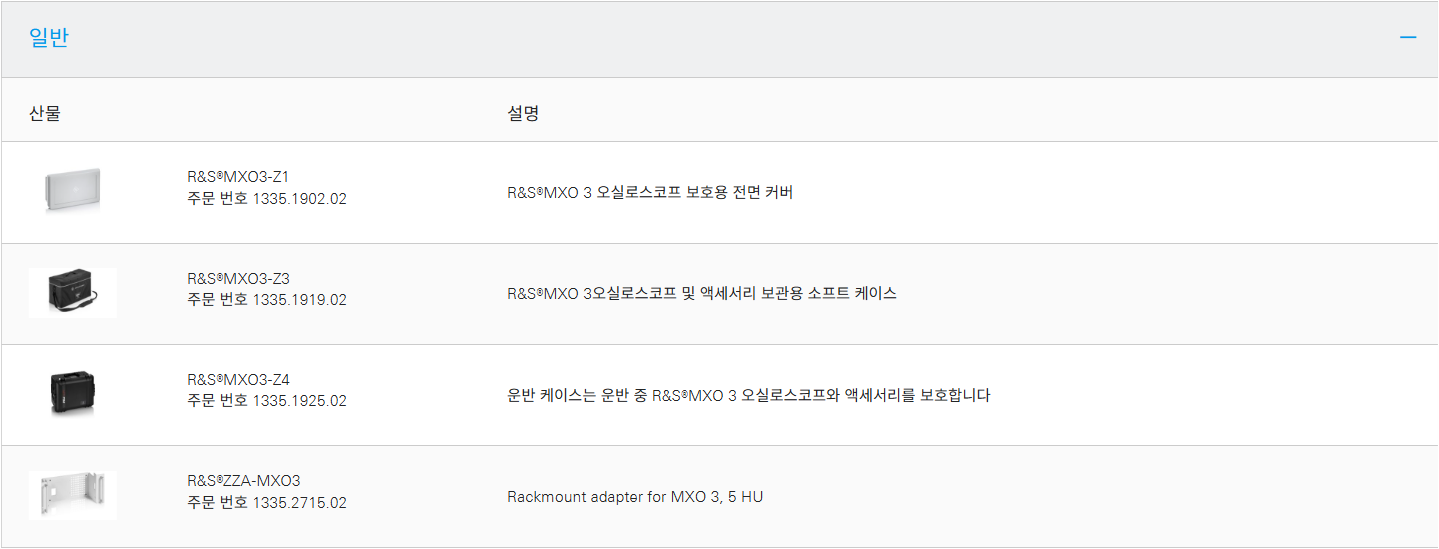Select the R&S®MXO3-Z4 product name
The height and width of the screenshot is (549, 1439).
tap(238, 380)
